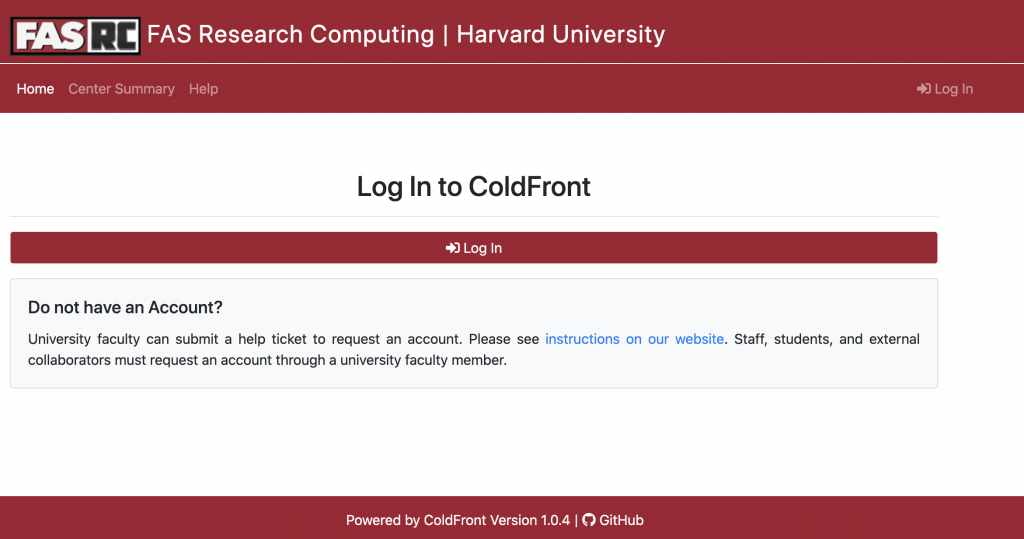
Task: Click the Harvard University text in the header
Action: (x=560, y=34)
